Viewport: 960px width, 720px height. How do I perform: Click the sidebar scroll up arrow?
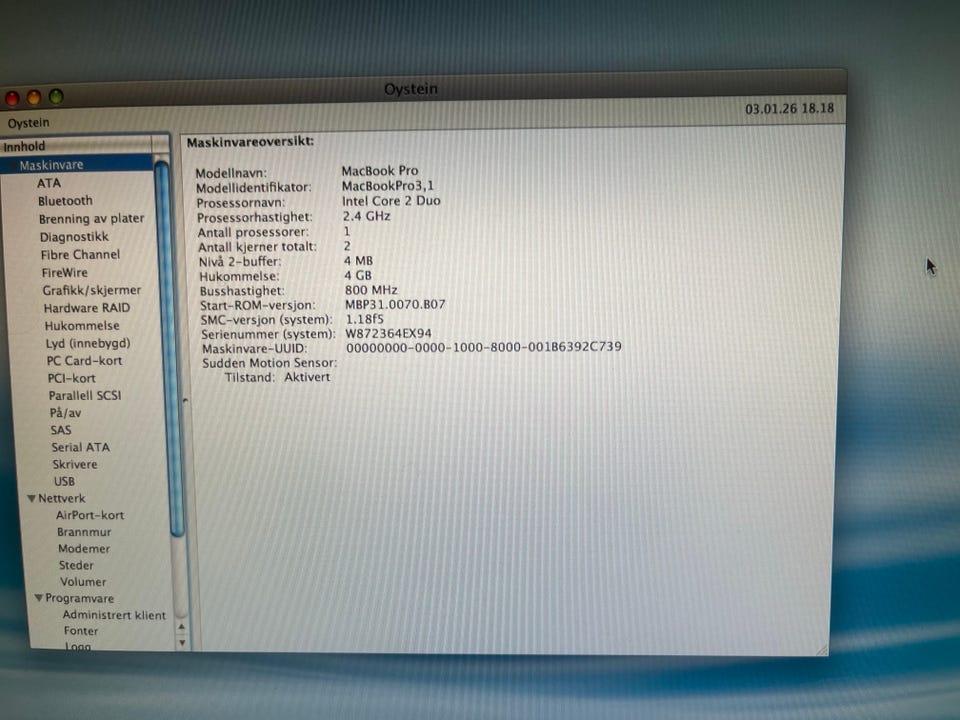point(181,628)
